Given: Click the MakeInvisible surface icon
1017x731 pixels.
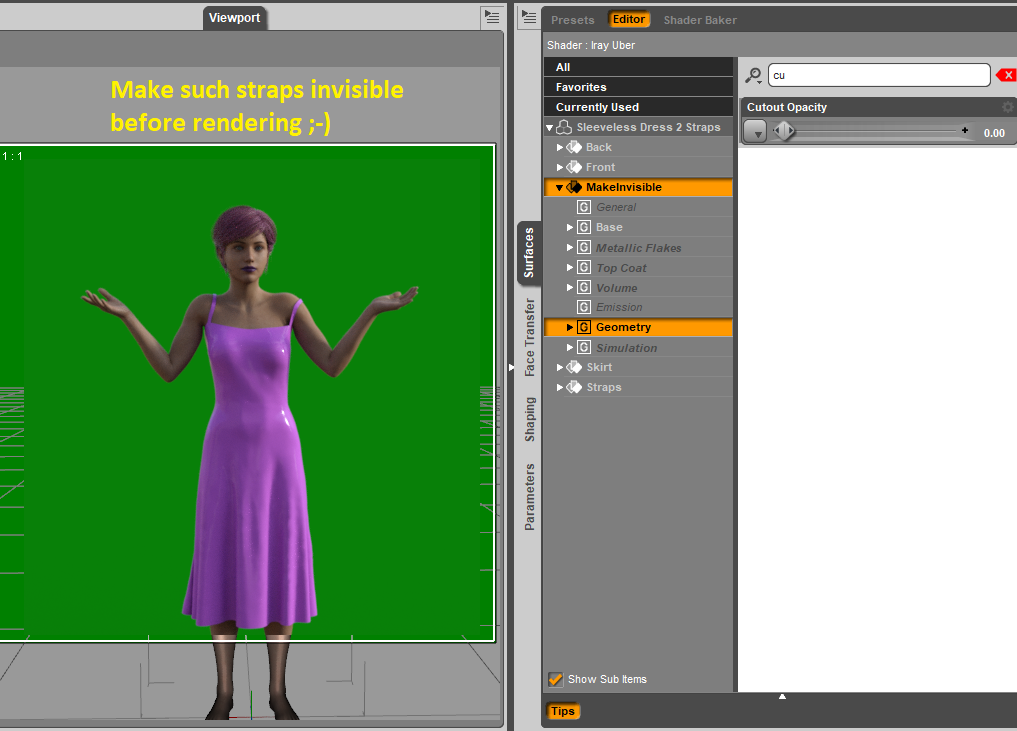Looking at the screenshot, I should click(x=575, y=187).
